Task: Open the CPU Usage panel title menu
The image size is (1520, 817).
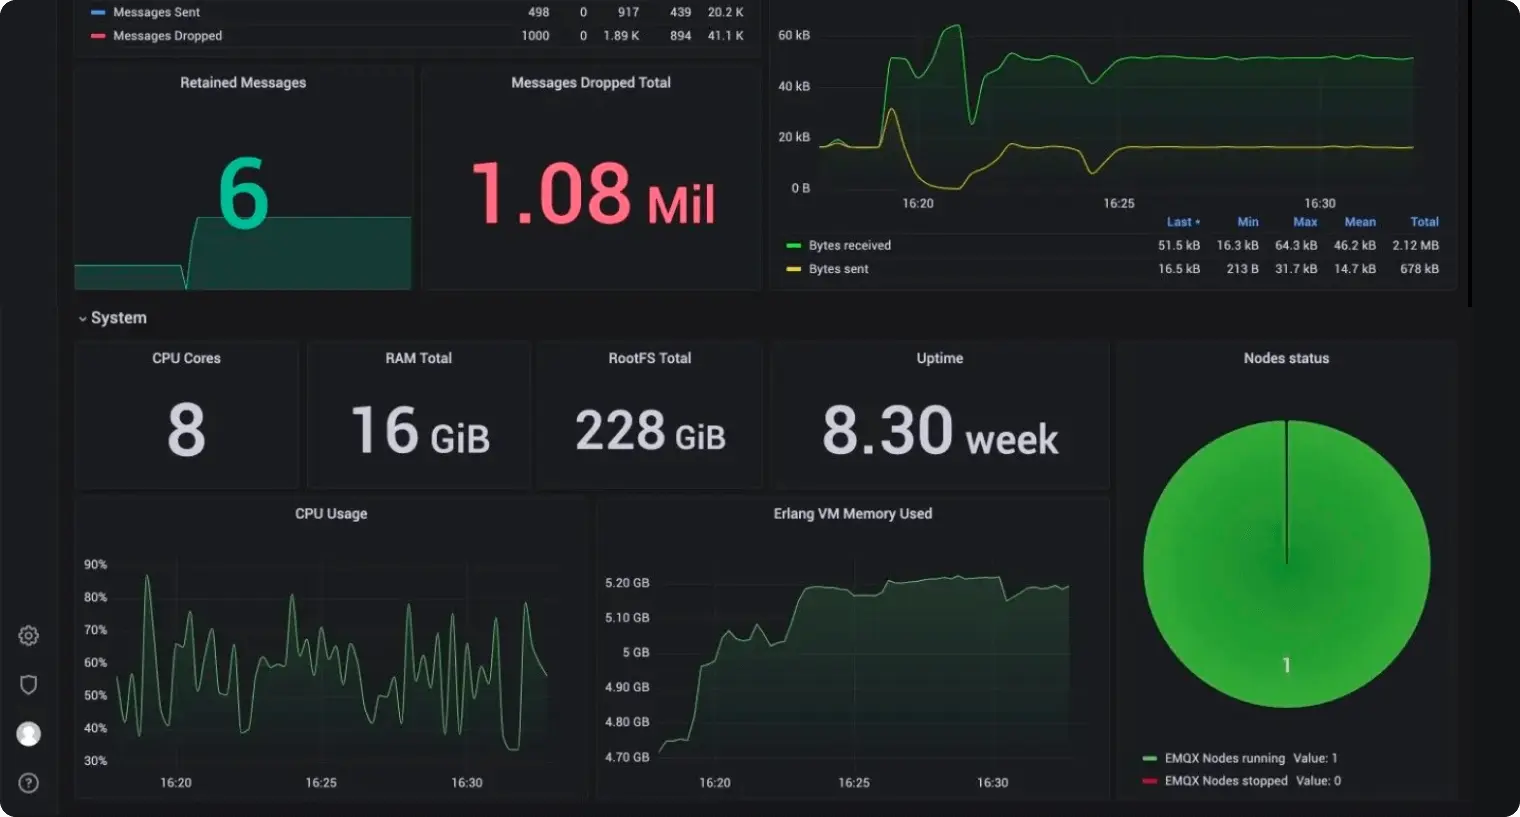Action: point(331,514)
